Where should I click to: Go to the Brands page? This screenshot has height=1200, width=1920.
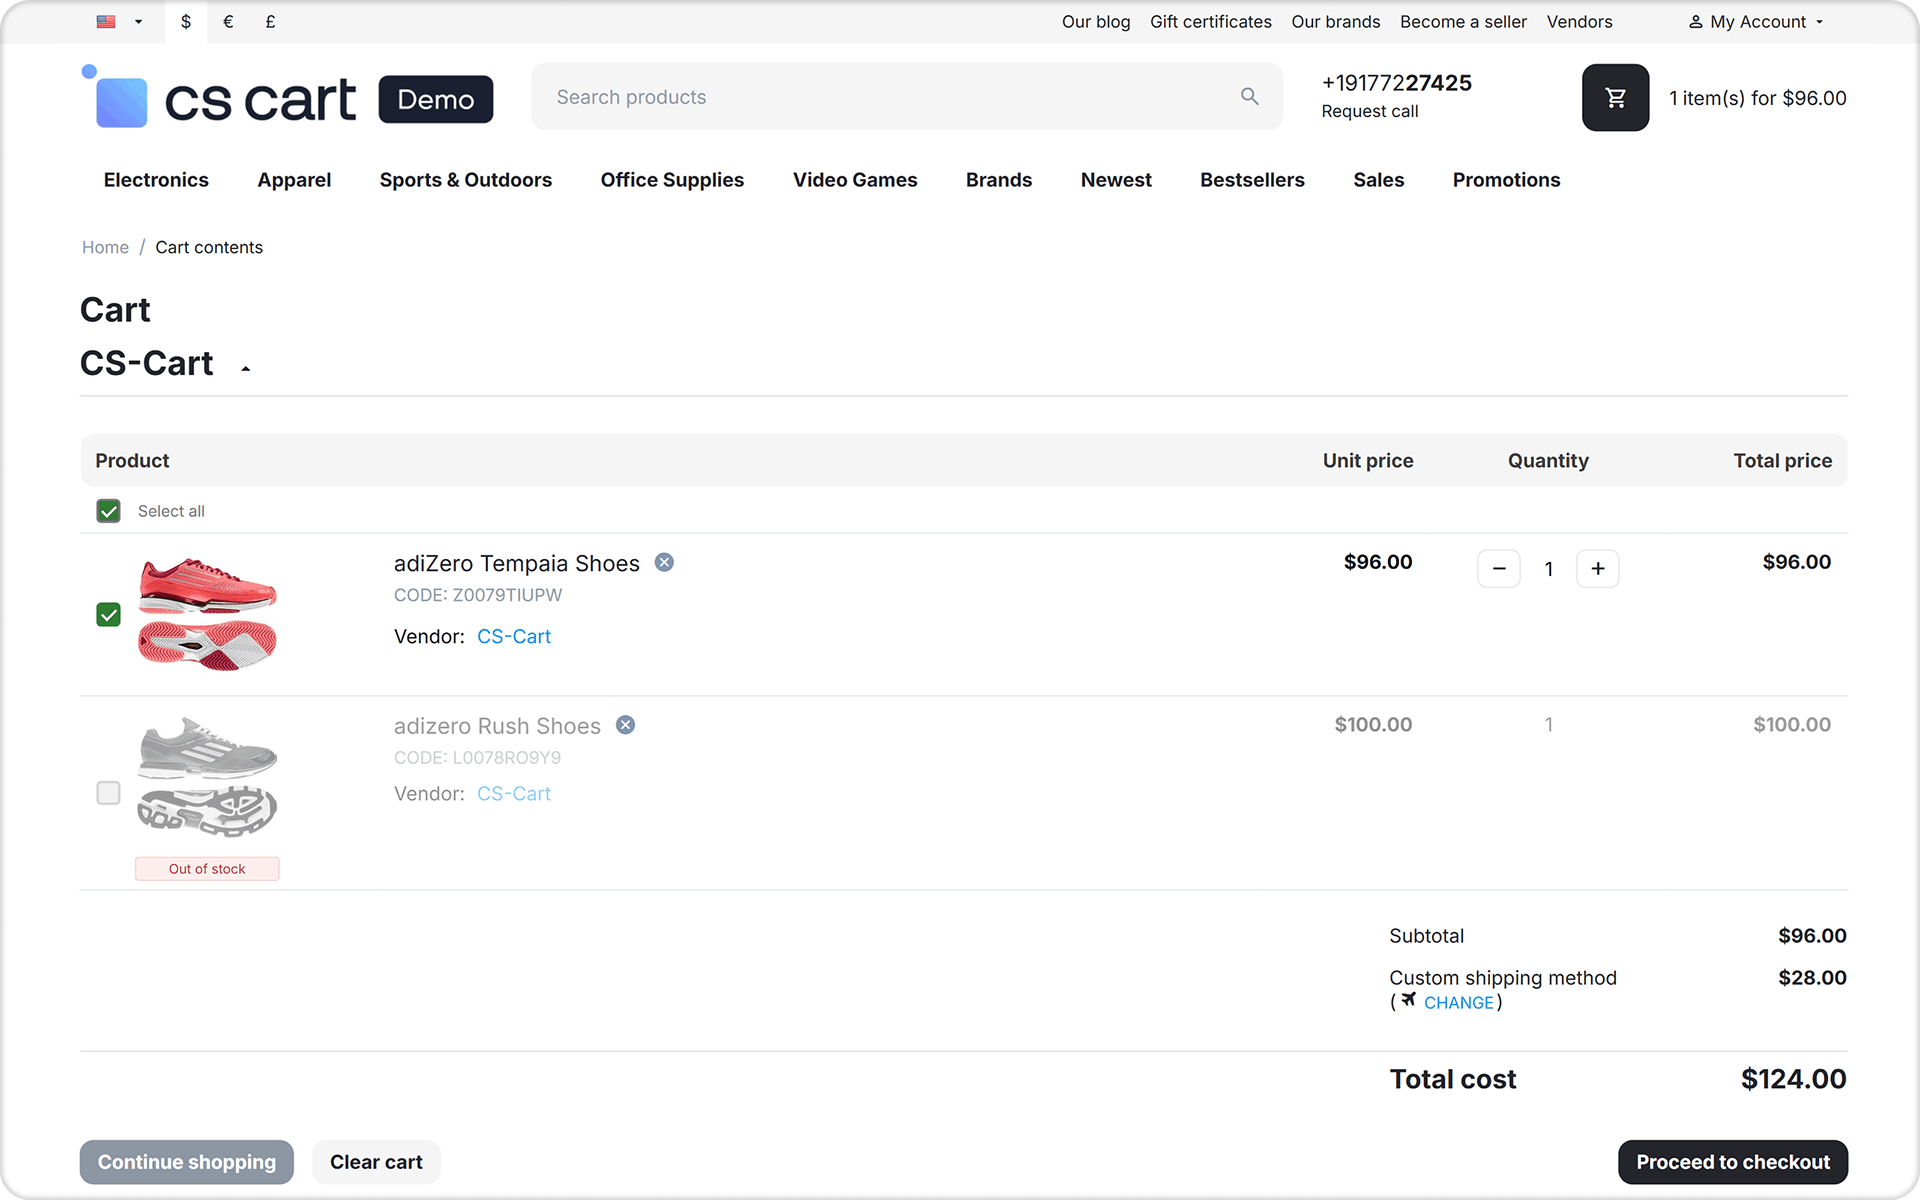[x=998, y=180]
